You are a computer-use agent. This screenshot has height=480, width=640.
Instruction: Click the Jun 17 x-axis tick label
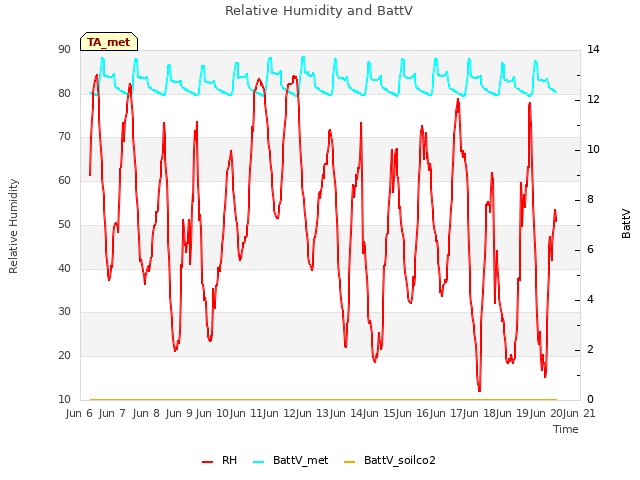446,413
